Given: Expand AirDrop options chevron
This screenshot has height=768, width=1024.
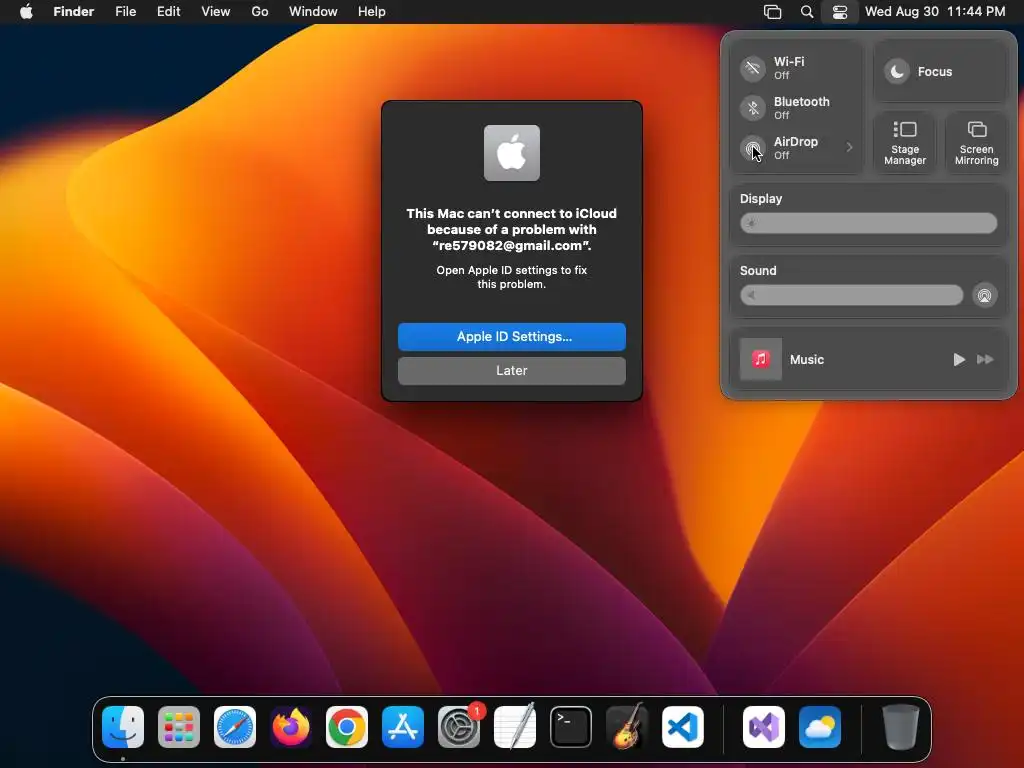Looking at the screenshot, I should point(850,147).
